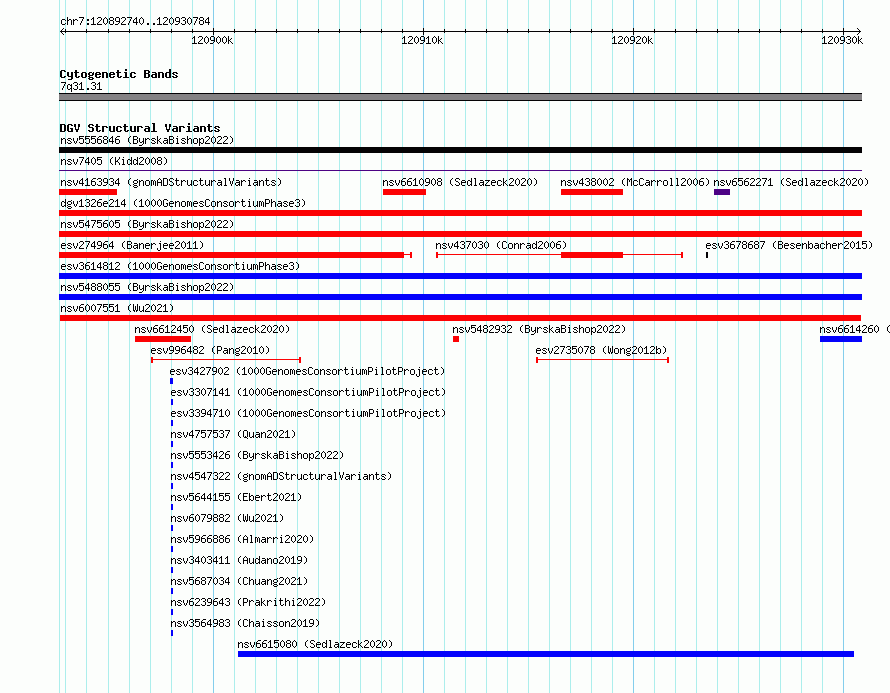Click the blue nsv6614260 variant bar
890x693 pixels.
point(841,339)
